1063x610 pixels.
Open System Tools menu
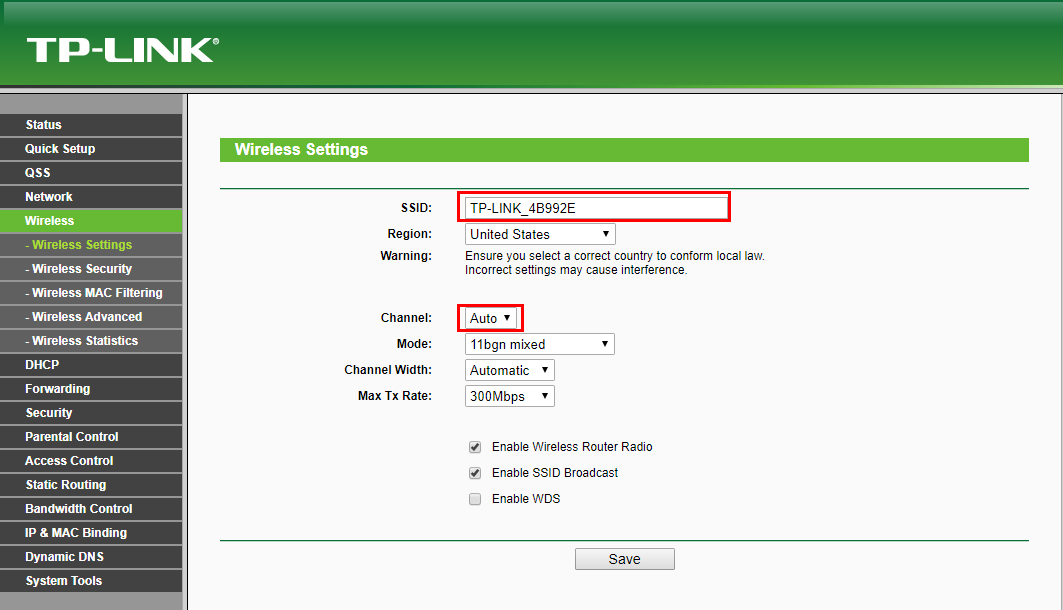point(91,581)
